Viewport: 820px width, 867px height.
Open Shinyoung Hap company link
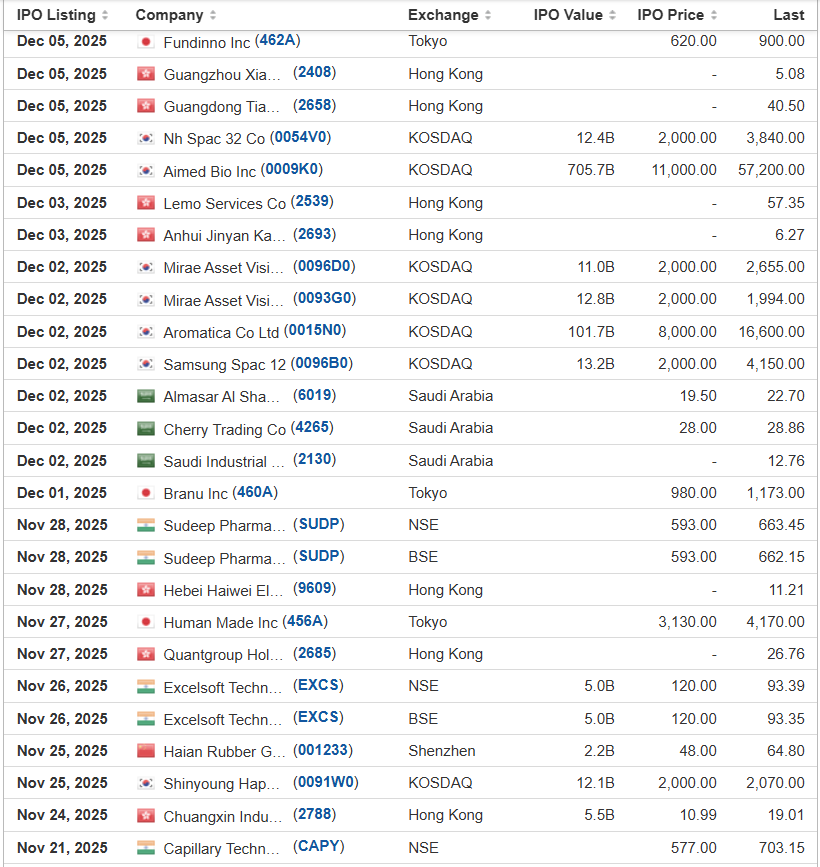tap(222, 784)
